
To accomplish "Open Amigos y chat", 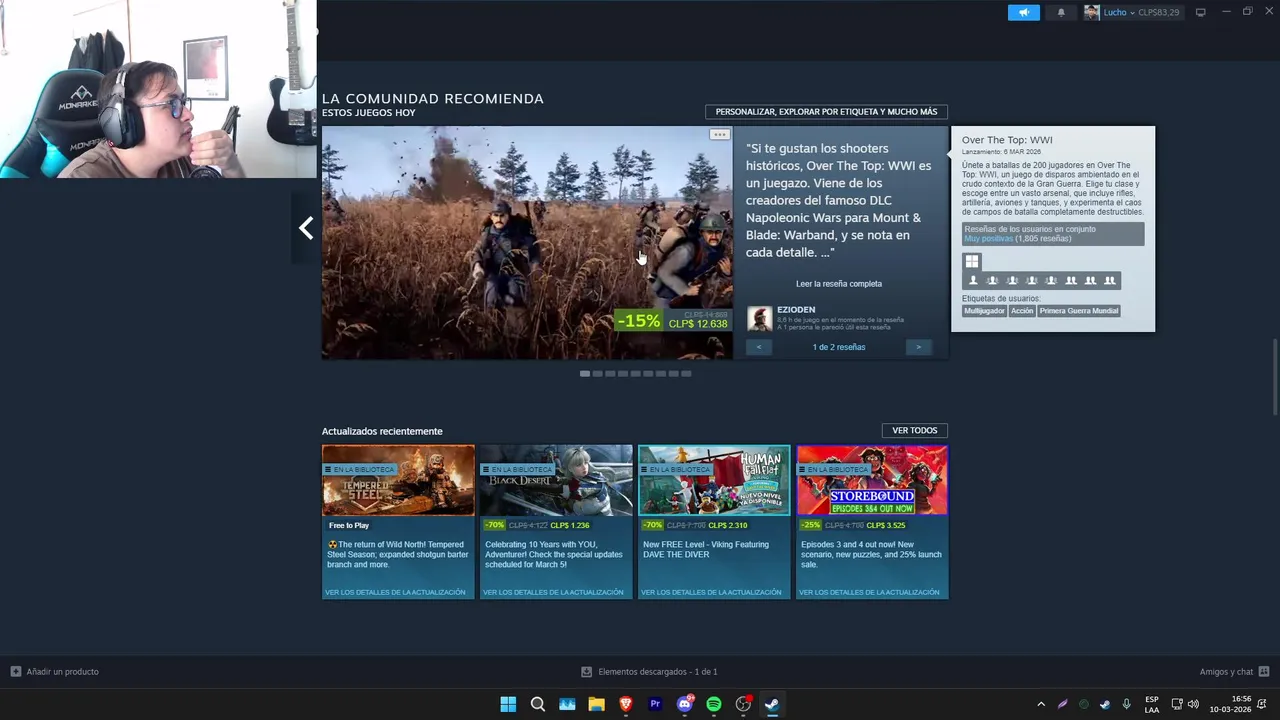I will click(1234, 672).
